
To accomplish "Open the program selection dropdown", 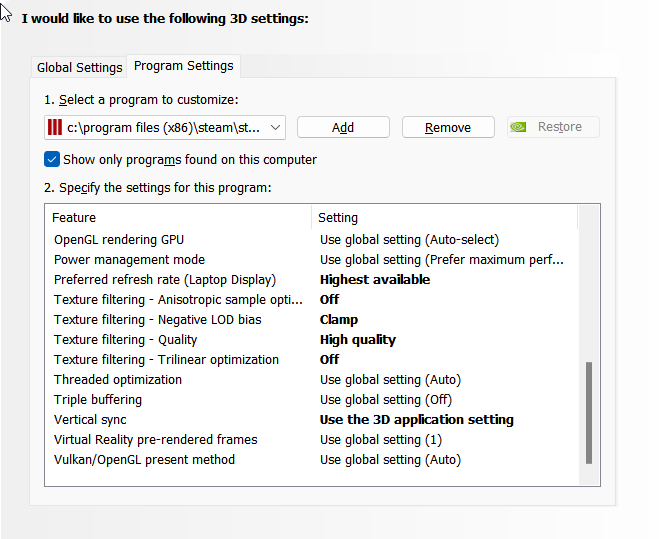I will 275,127.
